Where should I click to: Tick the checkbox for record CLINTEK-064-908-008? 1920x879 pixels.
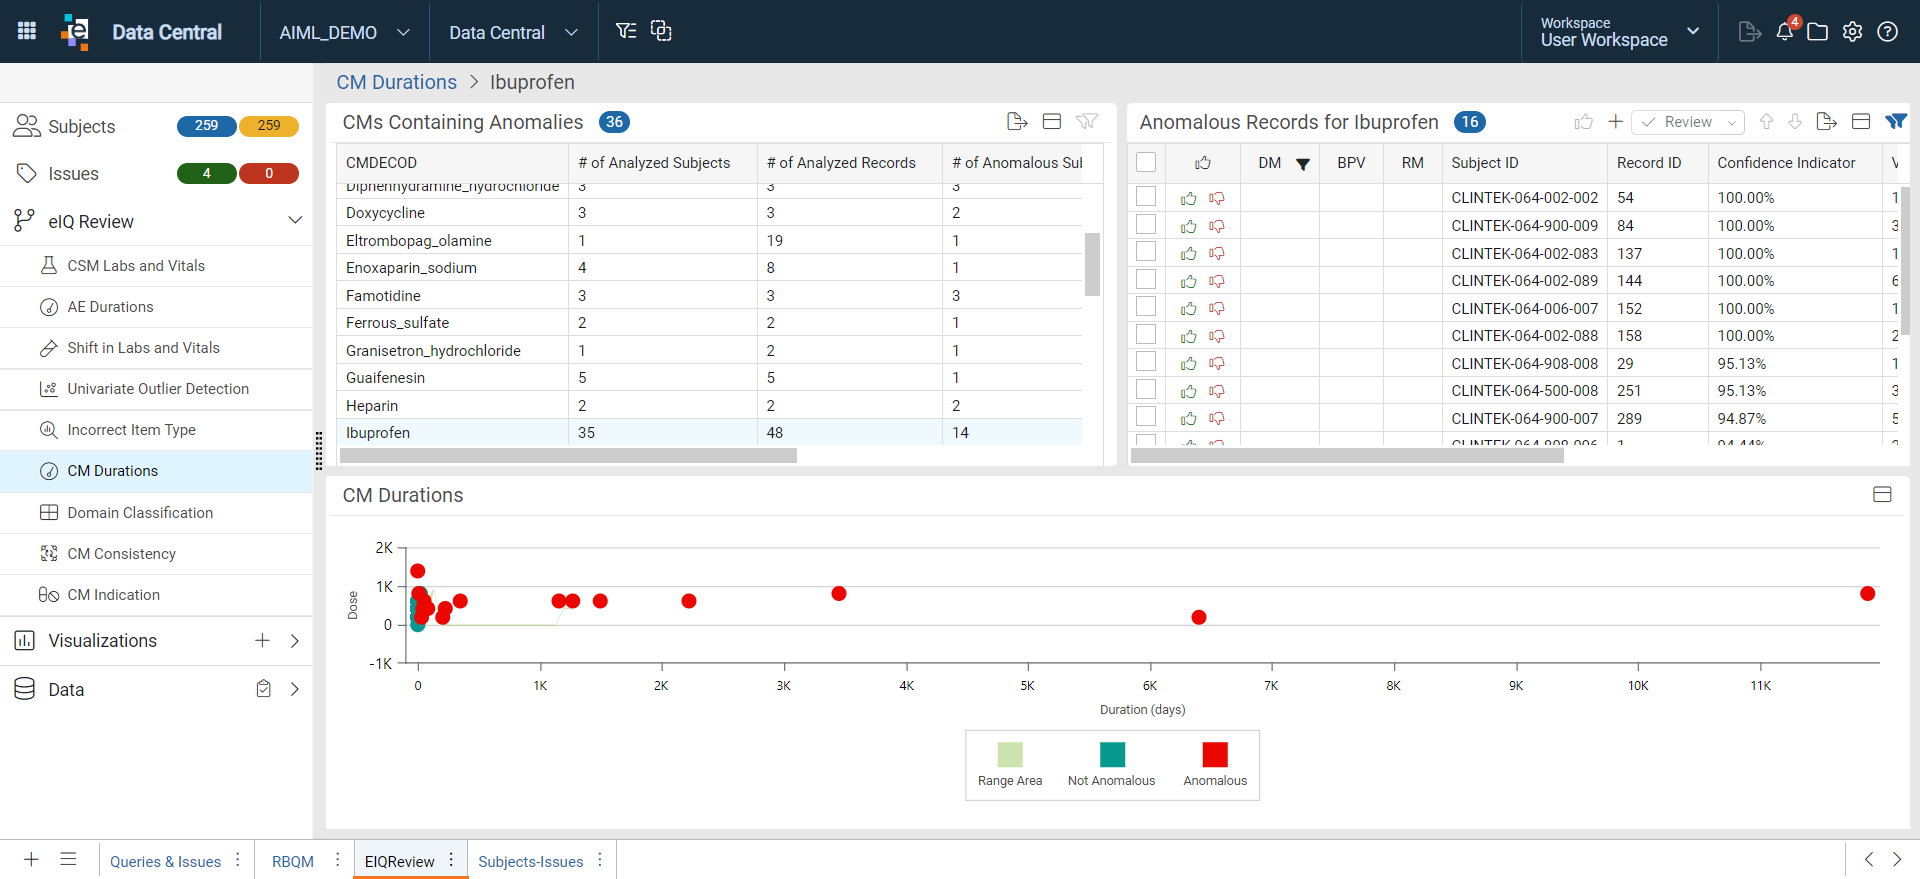[x=1146, y=362]
